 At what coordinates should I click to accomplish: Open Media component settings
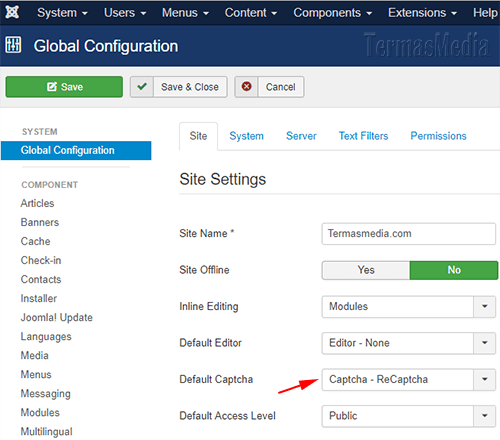(35, 355)
